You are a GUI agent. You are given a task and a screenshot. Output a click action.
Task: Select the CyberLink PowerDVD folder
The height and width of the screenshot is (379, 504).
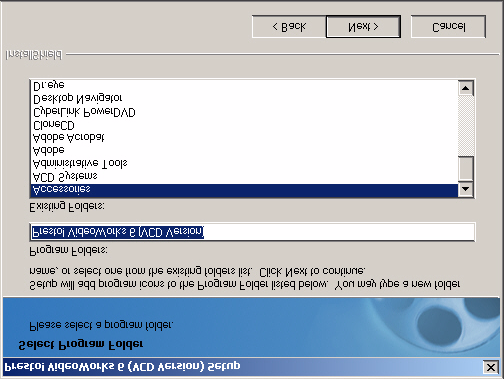pos(244,112)
